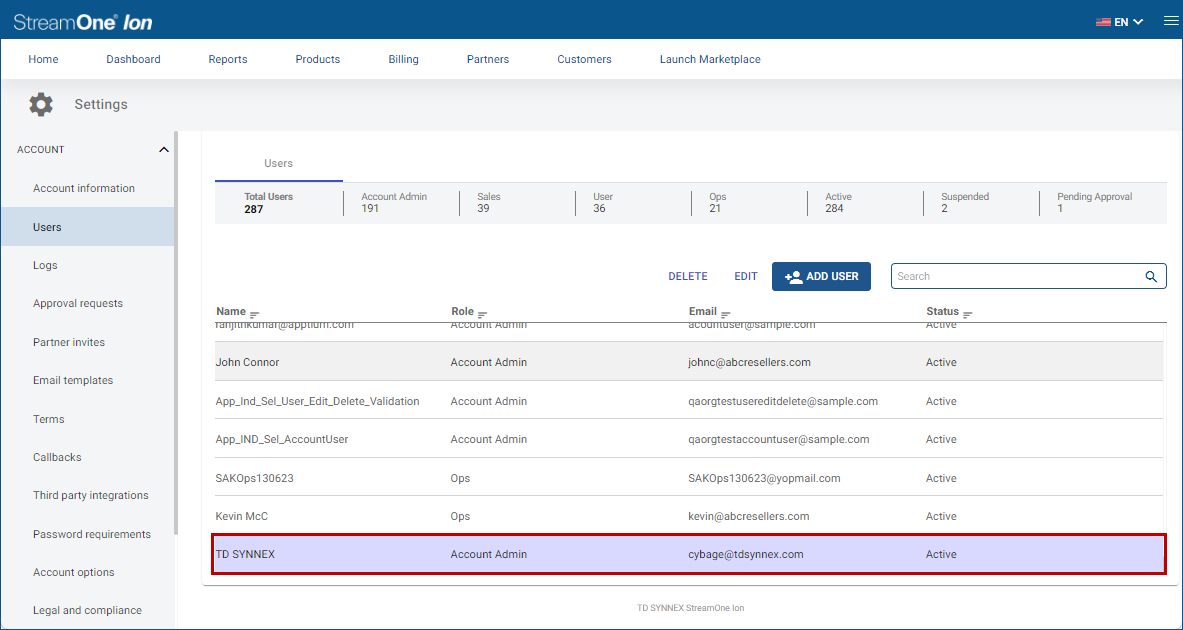The image size is (1183, 630).
Task: Open the Dashboard menu
Action: tap(134, 59)
